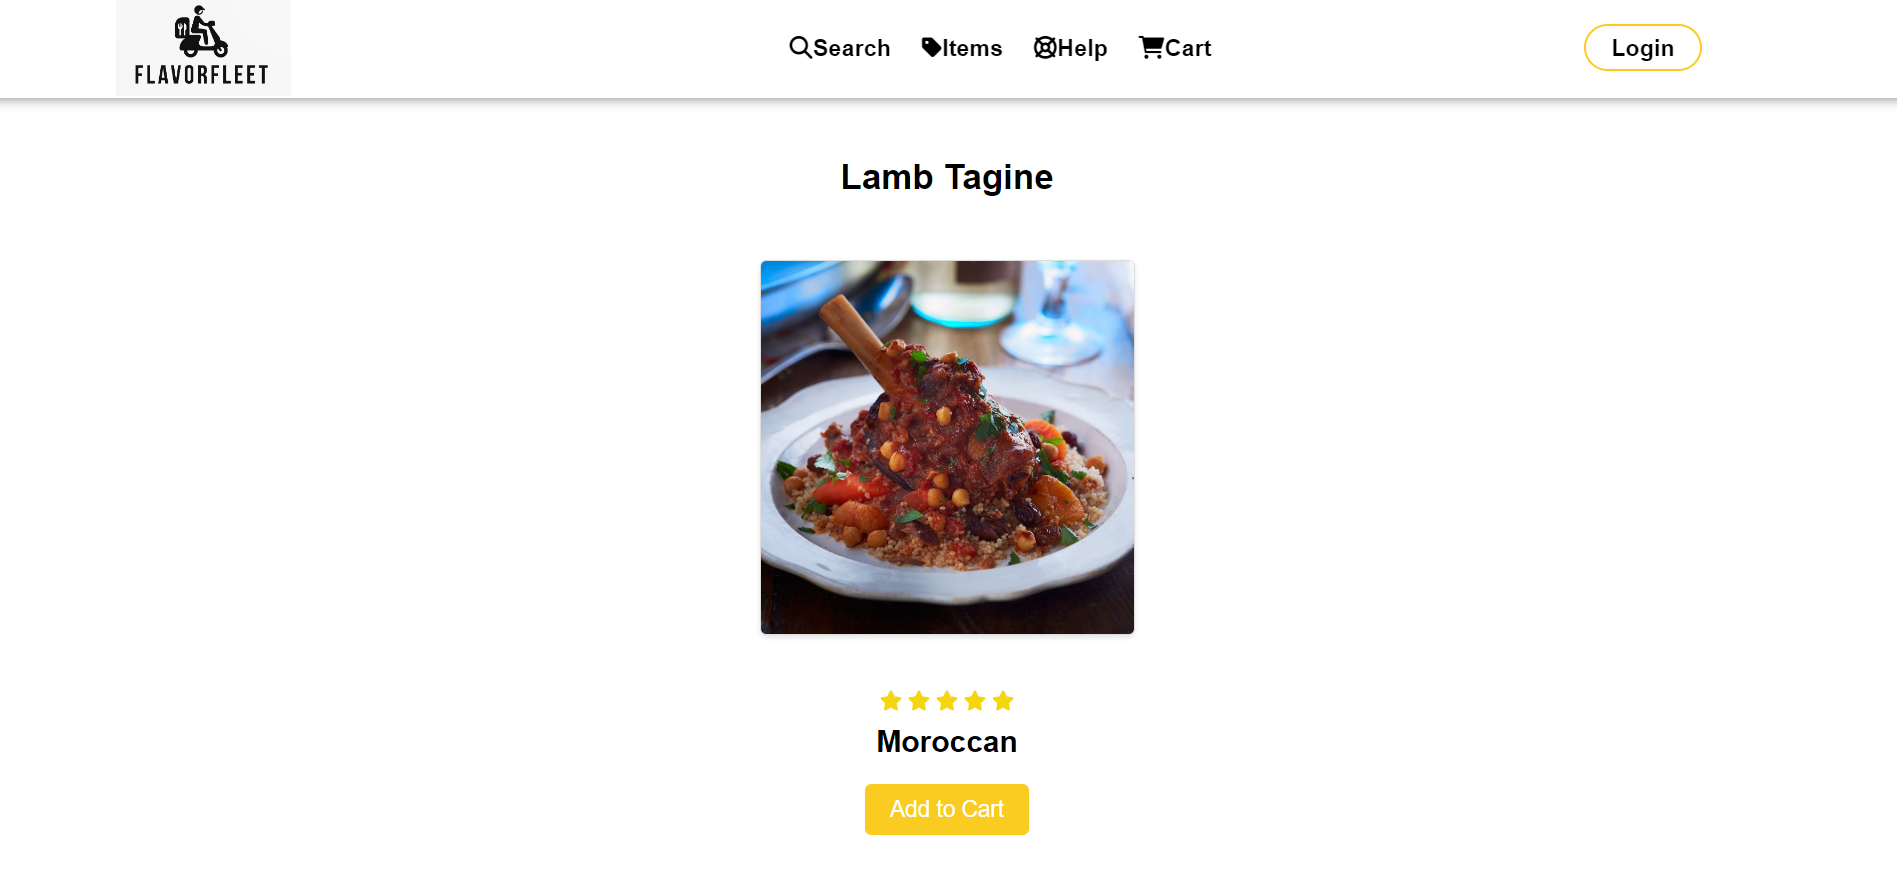The width and height of the screenshot is (1897, 886).
Task: View the Cart page
Action: (x=1188, y=48)
